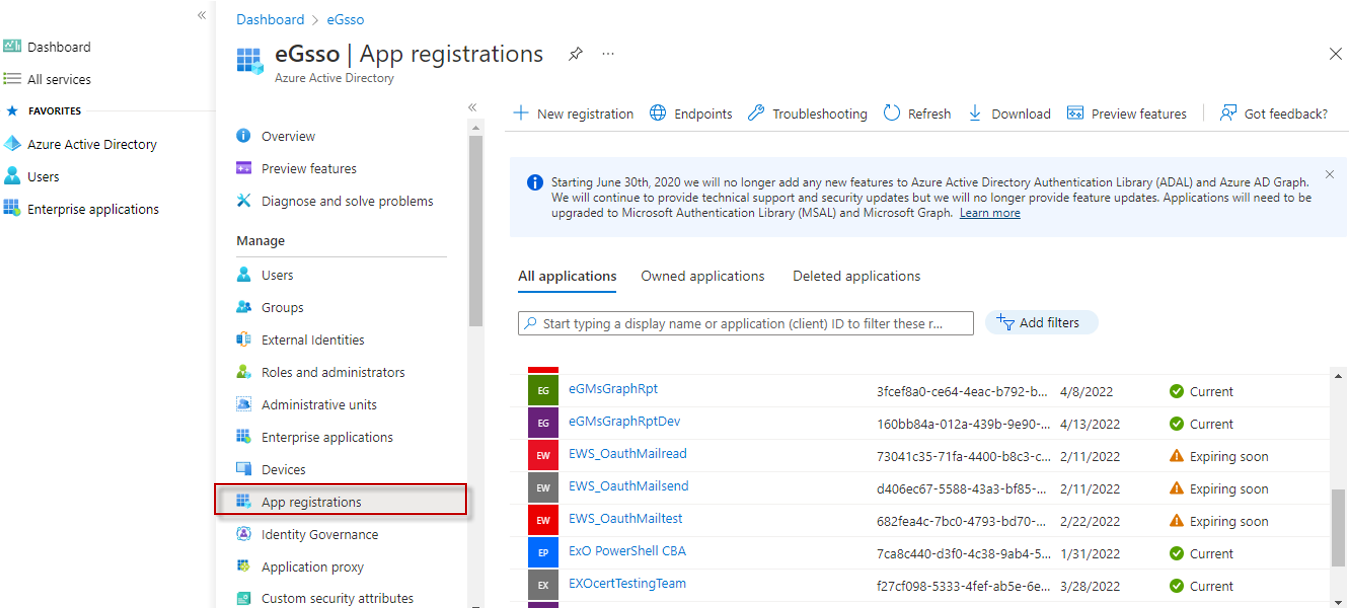Image resolution: width=1350 pixels, height=608 pixels.
Task: Open eGMsGraphRptDev application
Action: coord(624,421)
